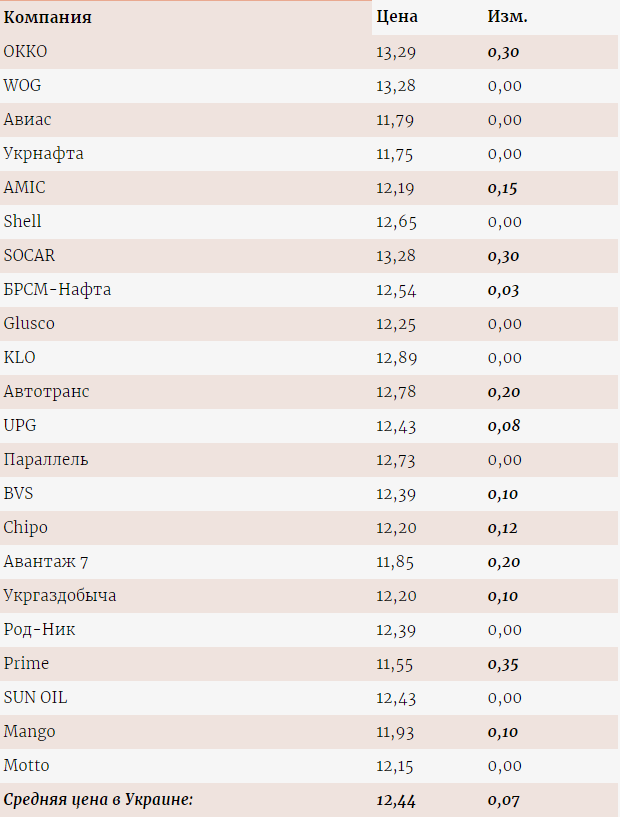Click the Цена column header
The height and width of the screenshot is (817, 620).
click(397, 17)
